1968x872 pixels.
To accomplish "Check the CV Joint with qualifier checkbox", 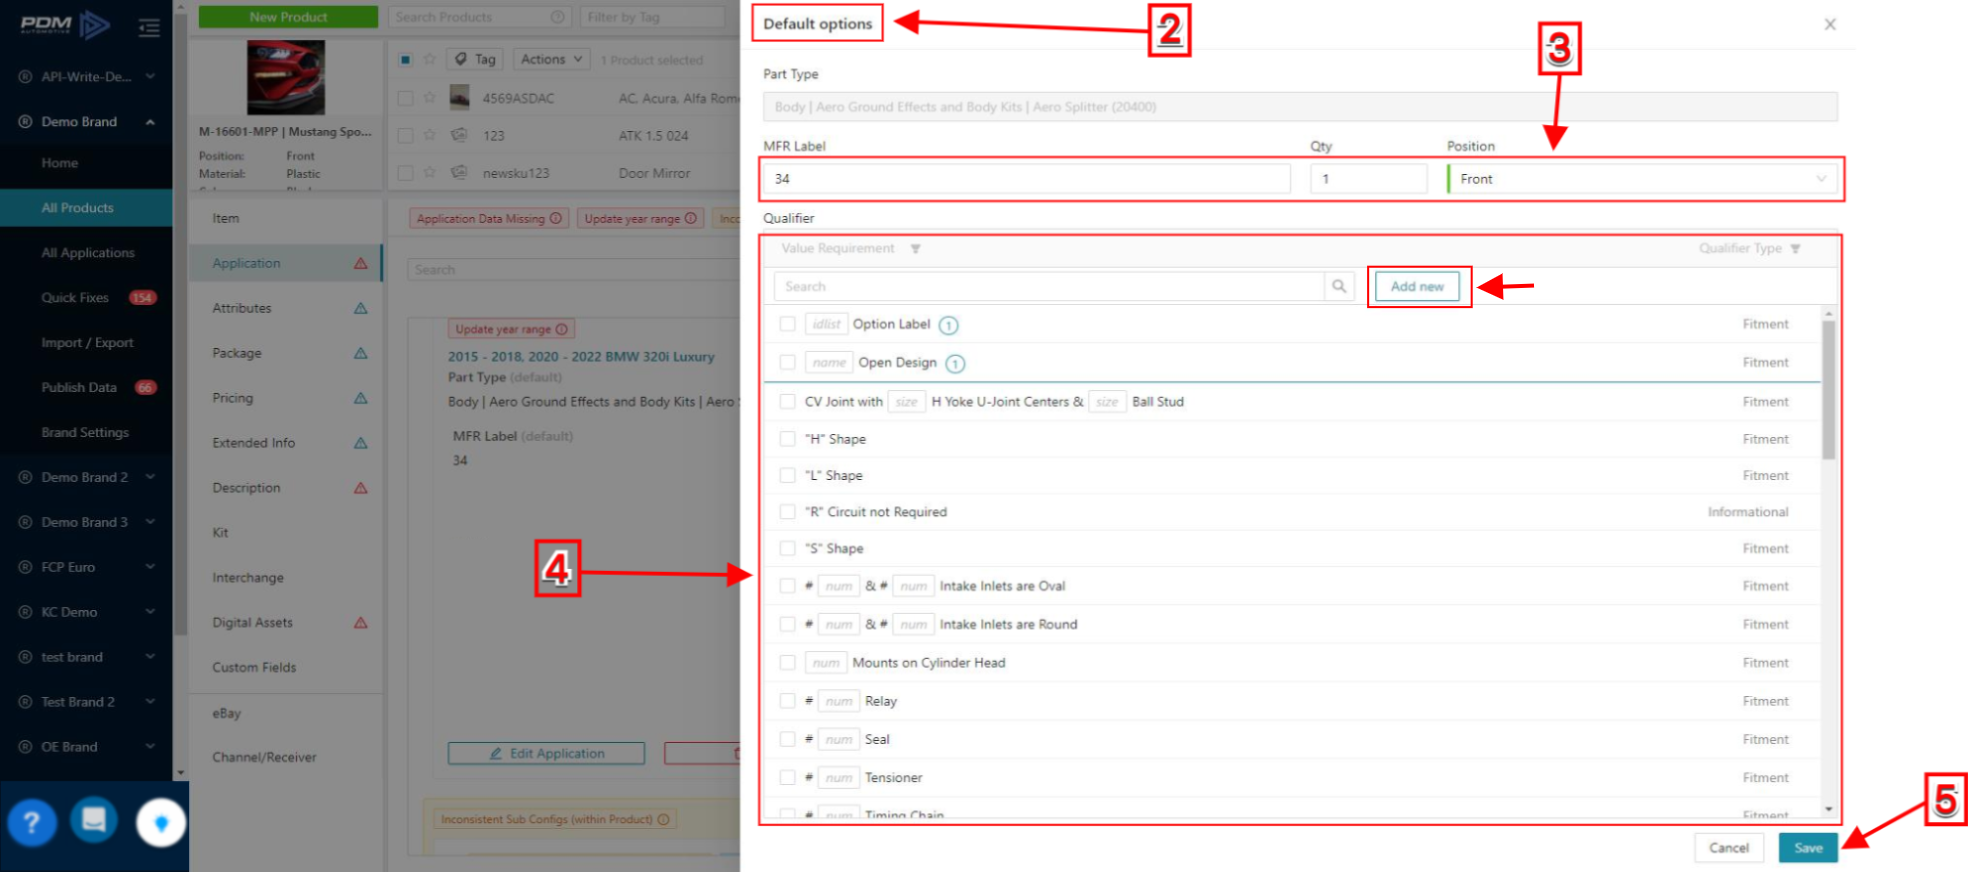I will pos(788,401).
